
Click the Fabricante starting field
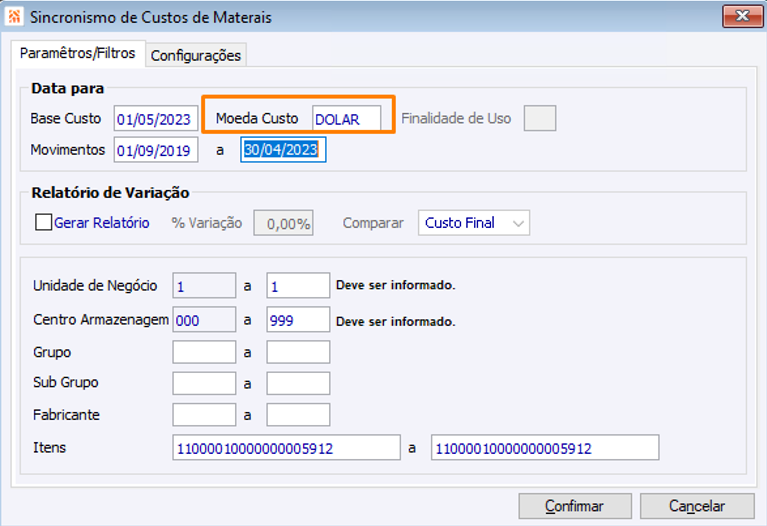pyautogui.click(x=204, y=414)
